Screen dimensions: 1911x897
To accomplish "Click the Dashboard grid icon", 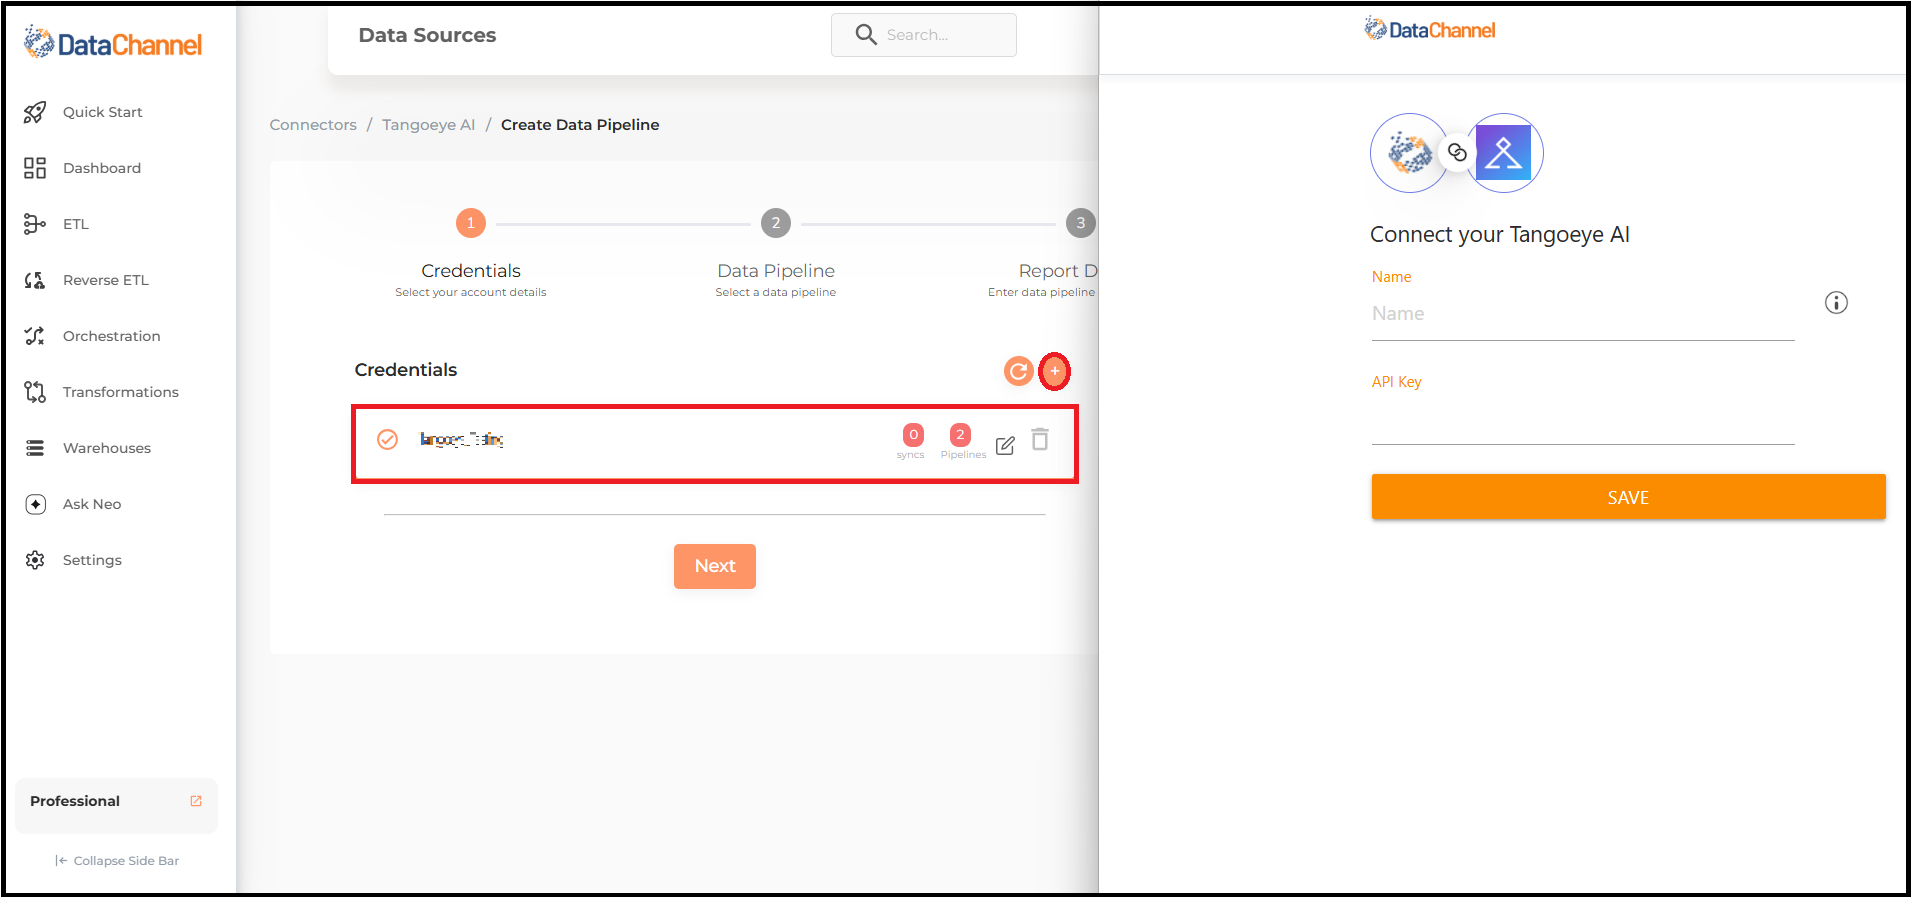I will coord(35,168).
